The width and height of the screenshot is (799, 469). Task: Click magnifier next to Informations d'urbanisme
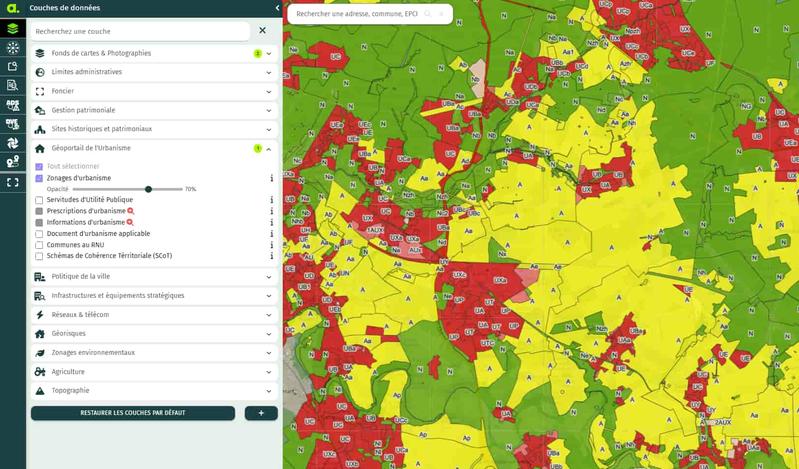130,222
